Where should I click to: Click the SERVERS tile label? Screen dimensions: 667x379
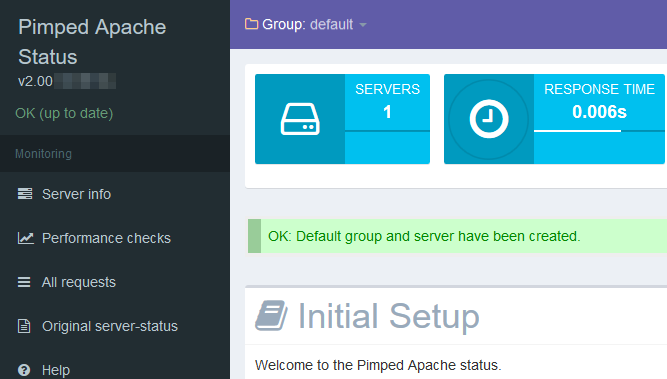pos(388,89)
